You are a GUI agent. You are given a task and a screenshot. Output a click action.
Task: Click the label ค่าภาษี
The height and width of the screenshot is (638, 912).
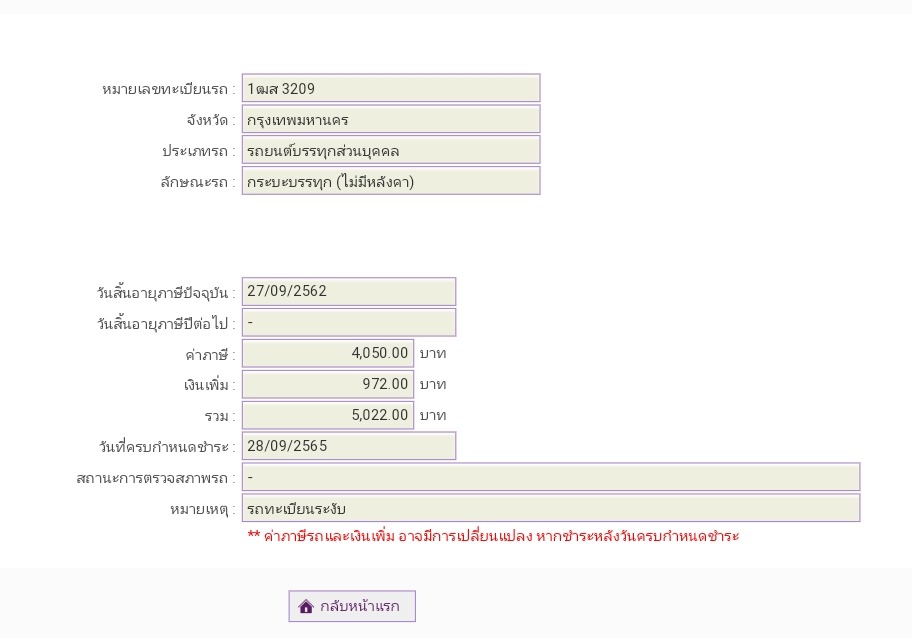pyautogui.click(x=210, y=354)
